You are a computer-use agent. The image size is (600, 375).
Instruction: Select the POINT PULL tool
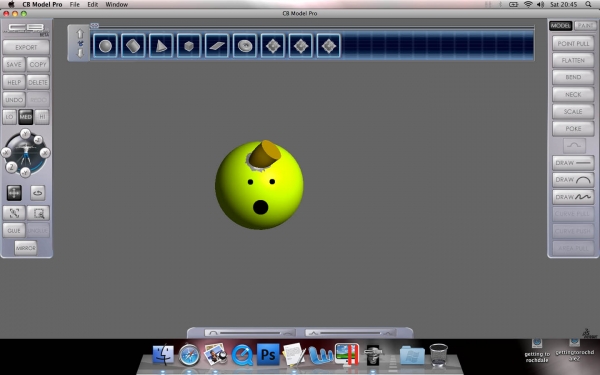click(x=573, y=43)
